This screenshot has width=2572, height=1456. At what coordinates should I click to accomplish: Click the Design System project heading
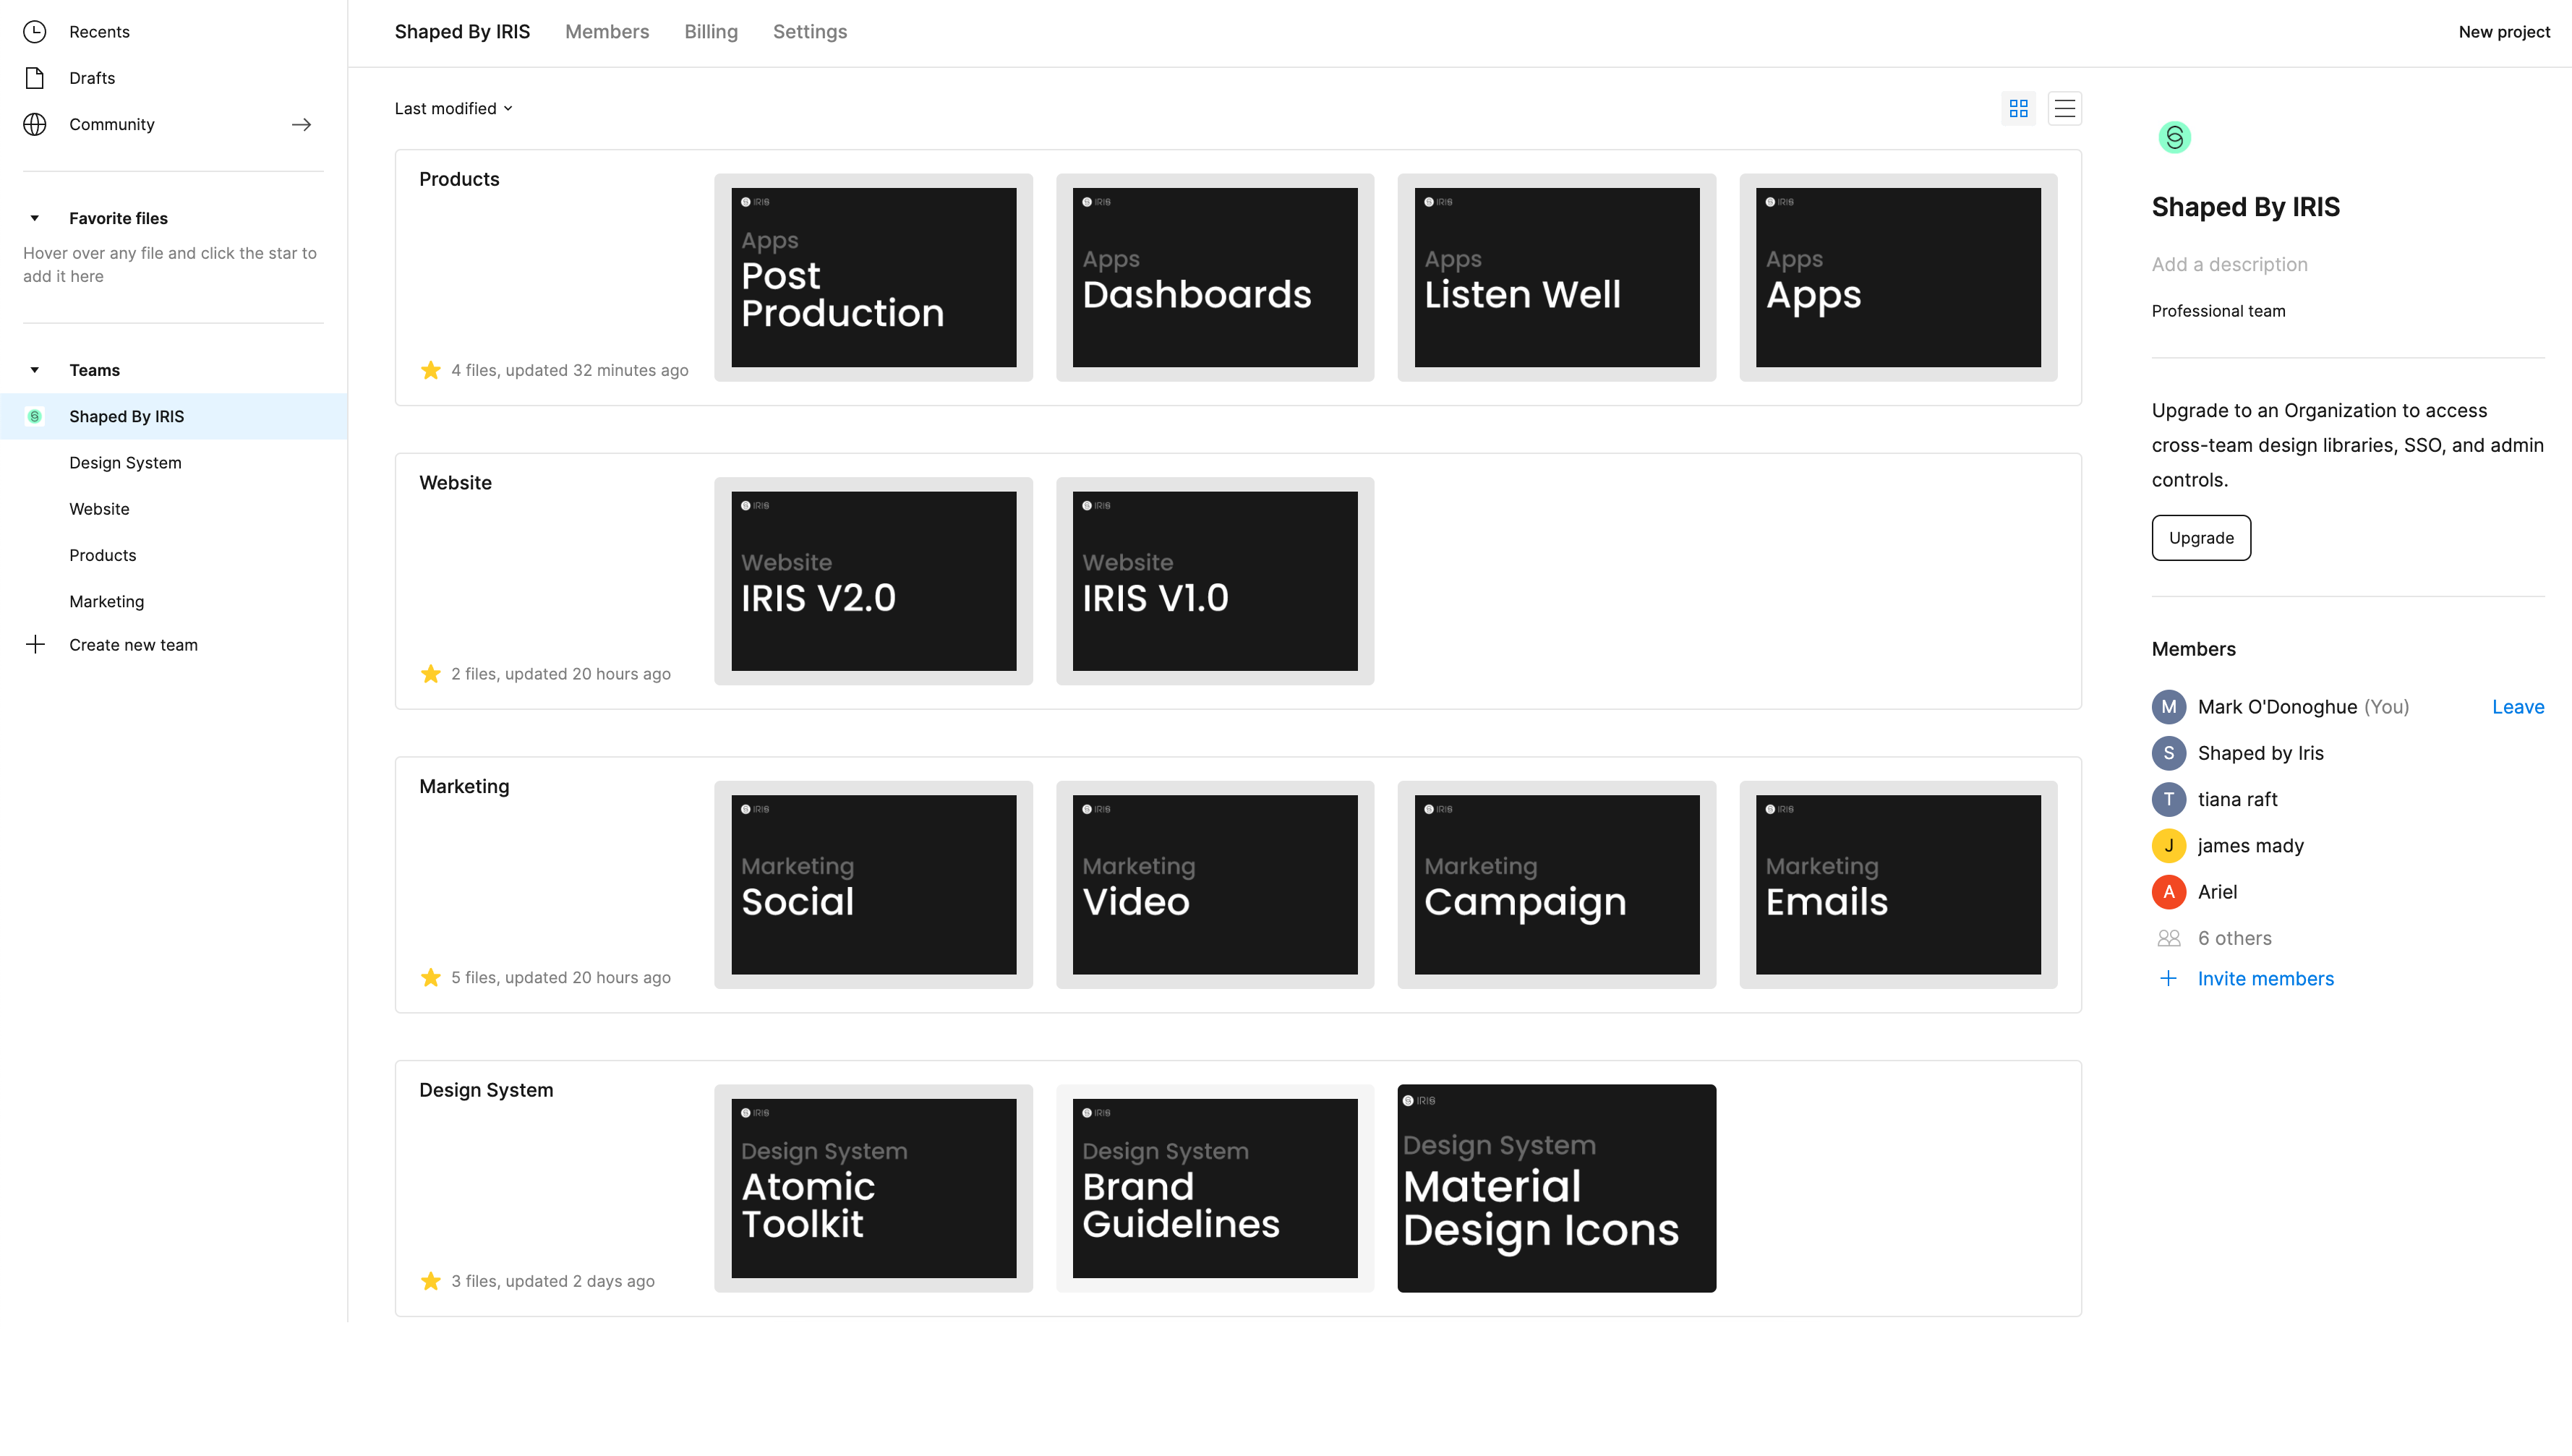(x=486, y=1090)
